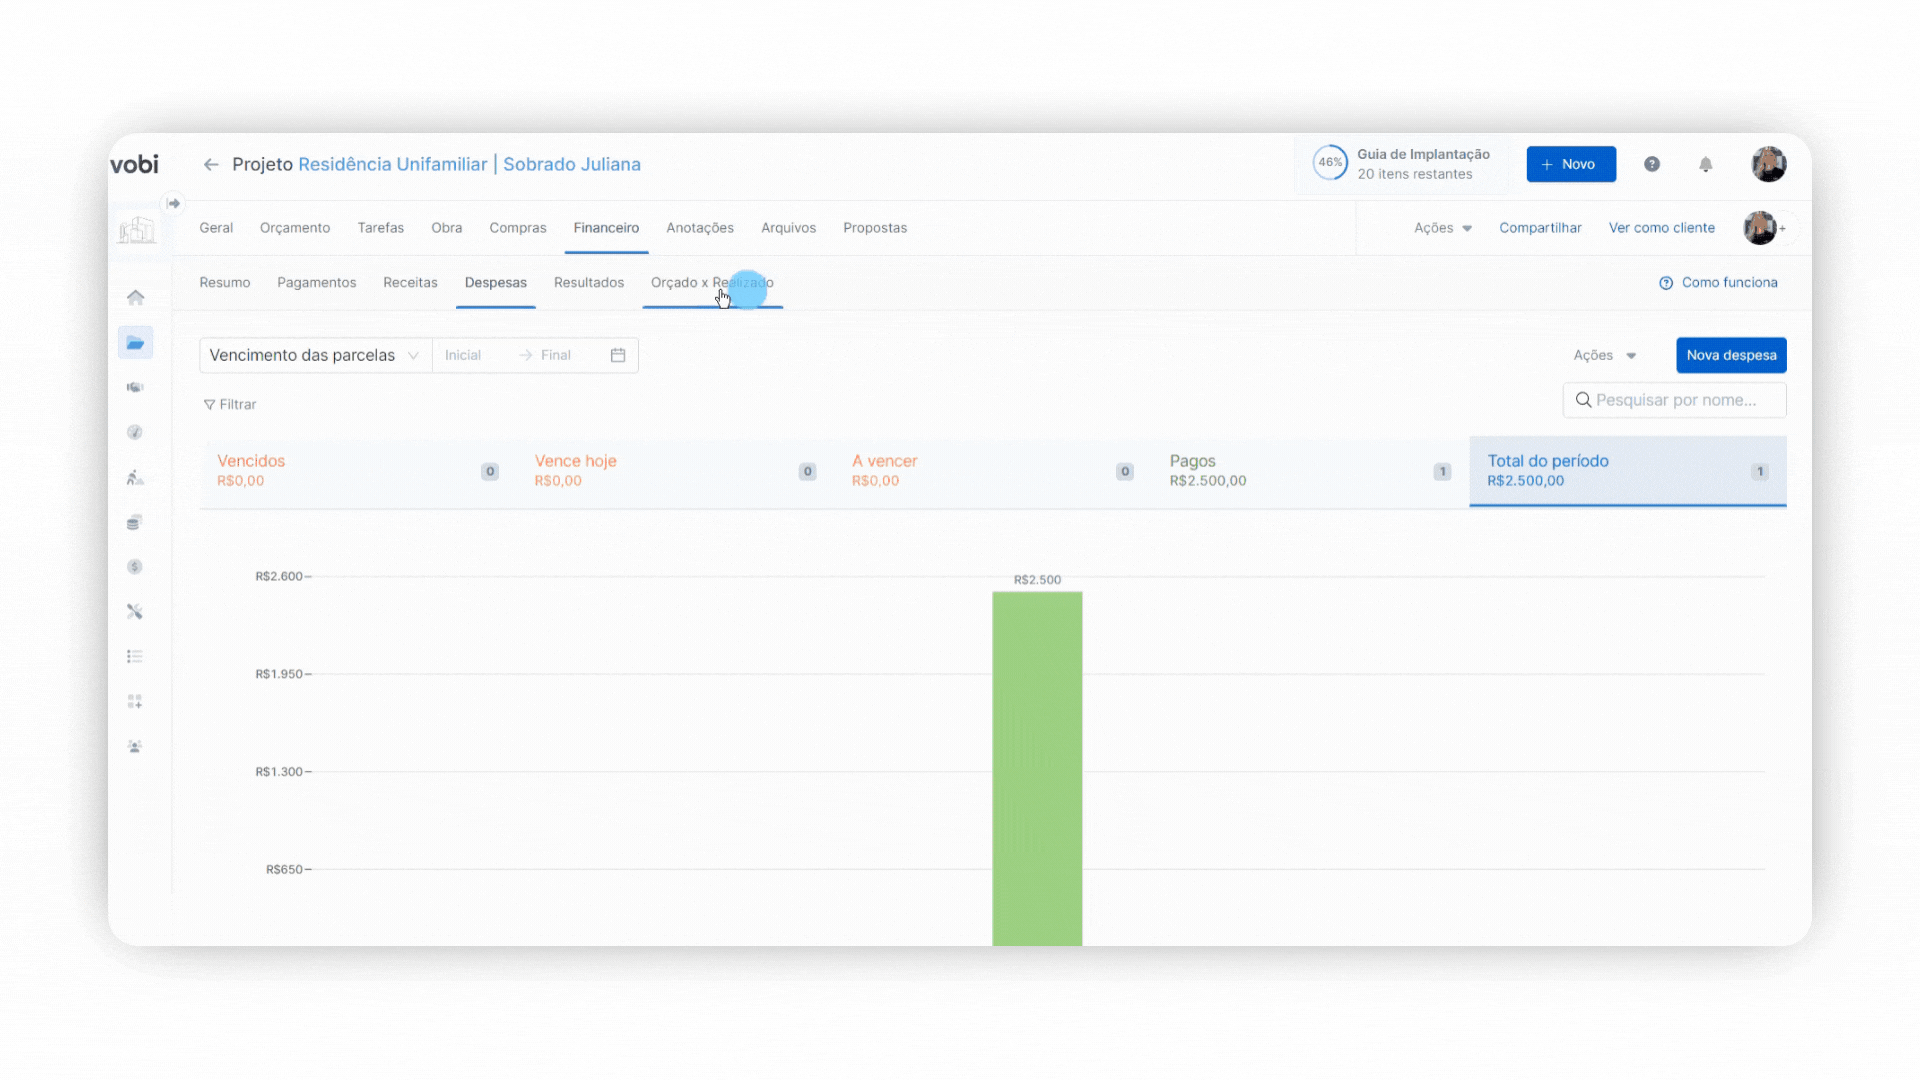Expand sidebar using the arrow toggle

coord(174,204)
